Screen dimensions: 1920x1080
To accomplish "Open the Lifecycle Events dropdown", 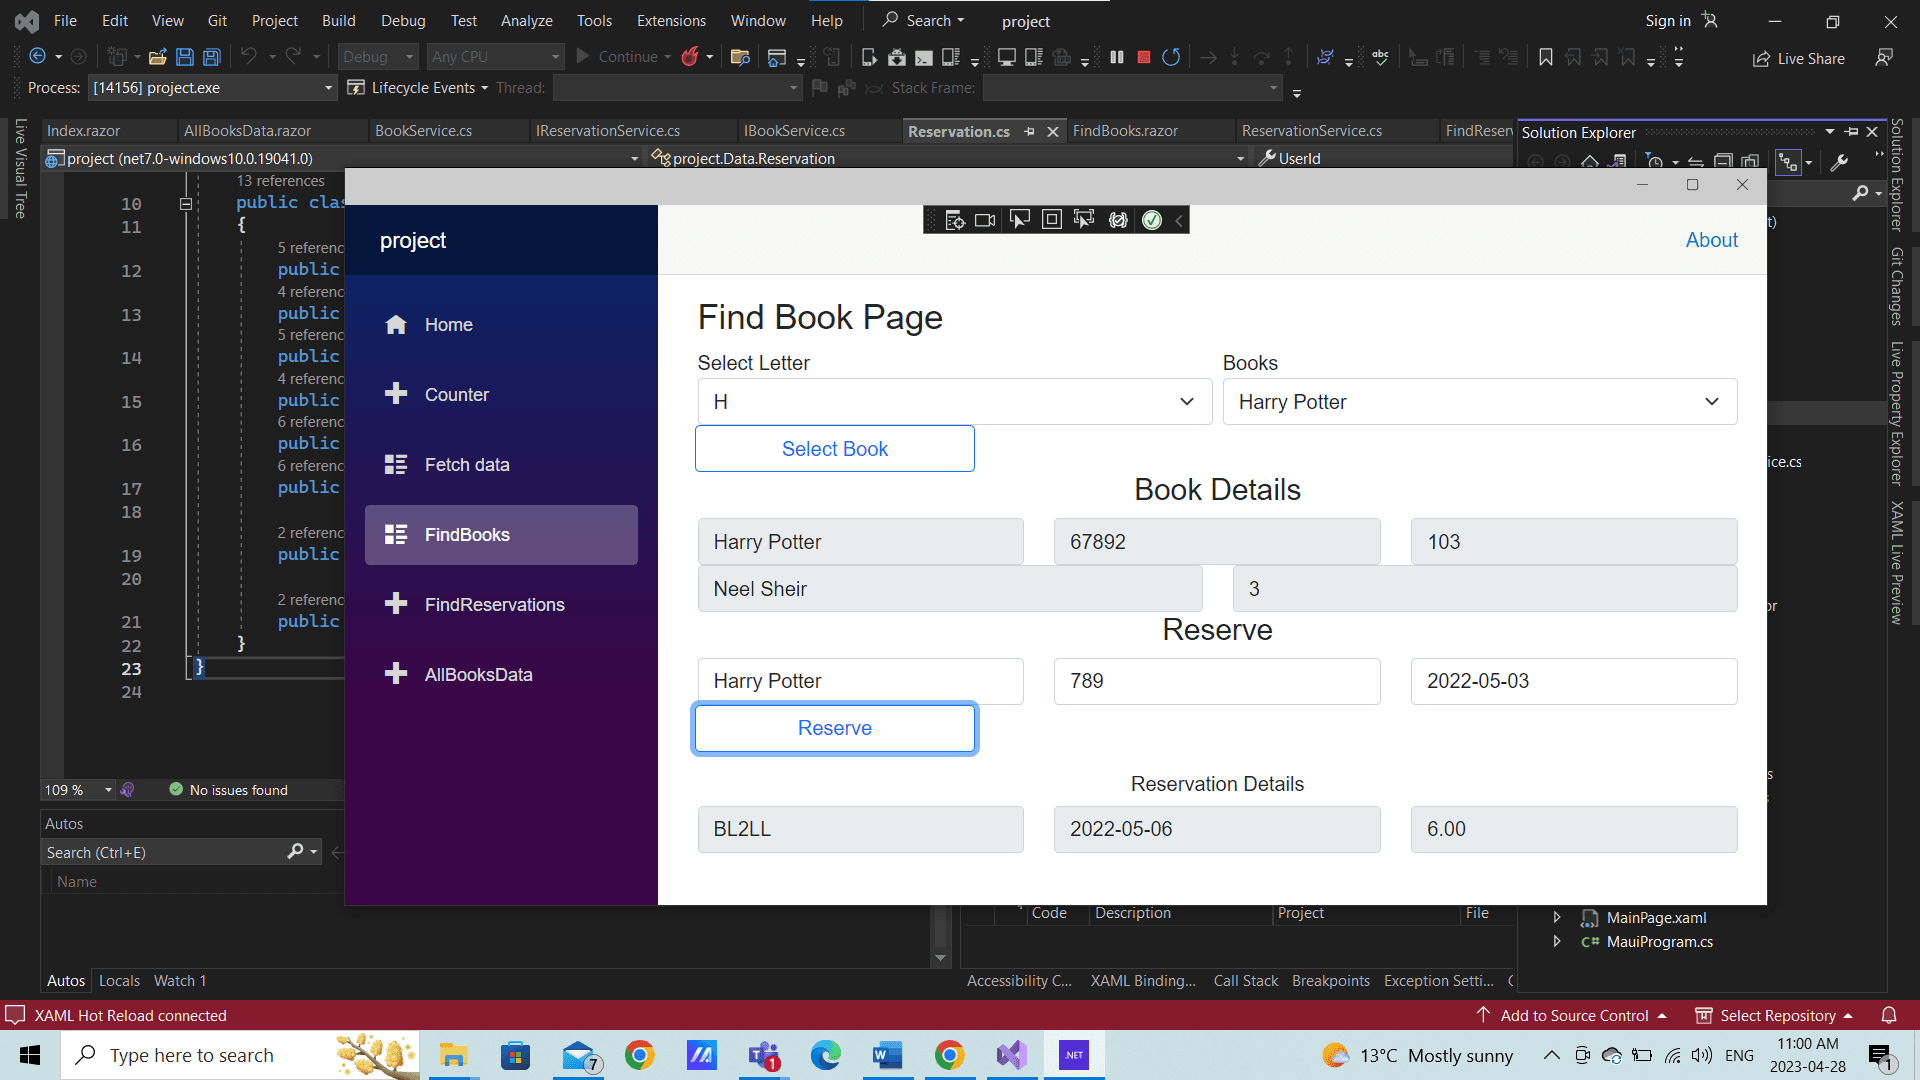I will (418, 88).
